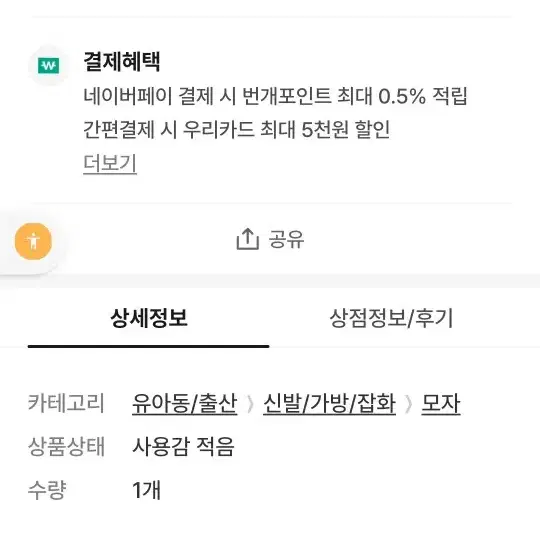Open the 모자 category link
Image resolution: width=540 pixels, height=540 pixels.
(x=440, y=403)
